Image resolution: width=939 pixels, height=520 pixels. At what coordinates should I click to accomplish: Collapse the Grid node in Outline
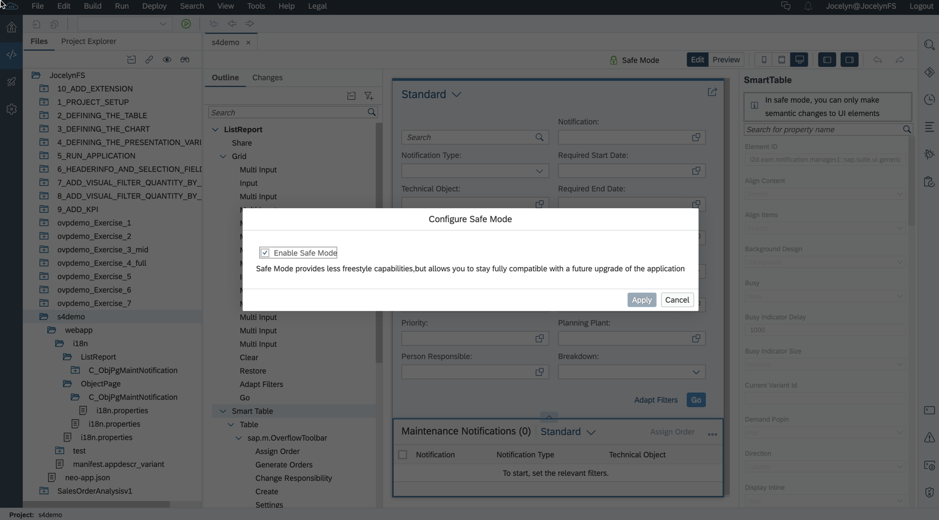pos(223,156)
